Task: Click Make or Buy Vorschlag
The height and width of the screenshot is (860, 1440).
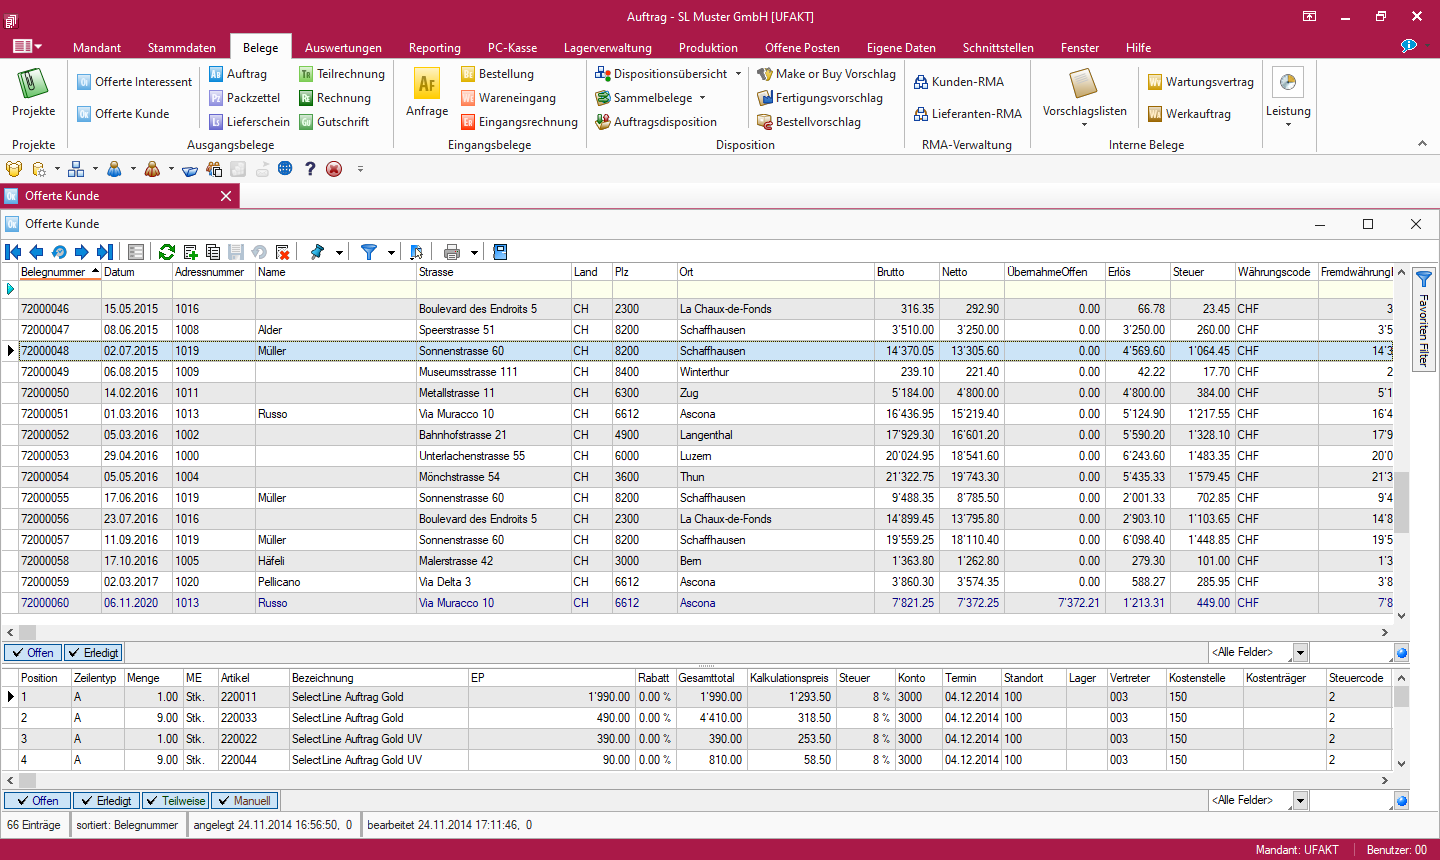Action: click(826, 74)
